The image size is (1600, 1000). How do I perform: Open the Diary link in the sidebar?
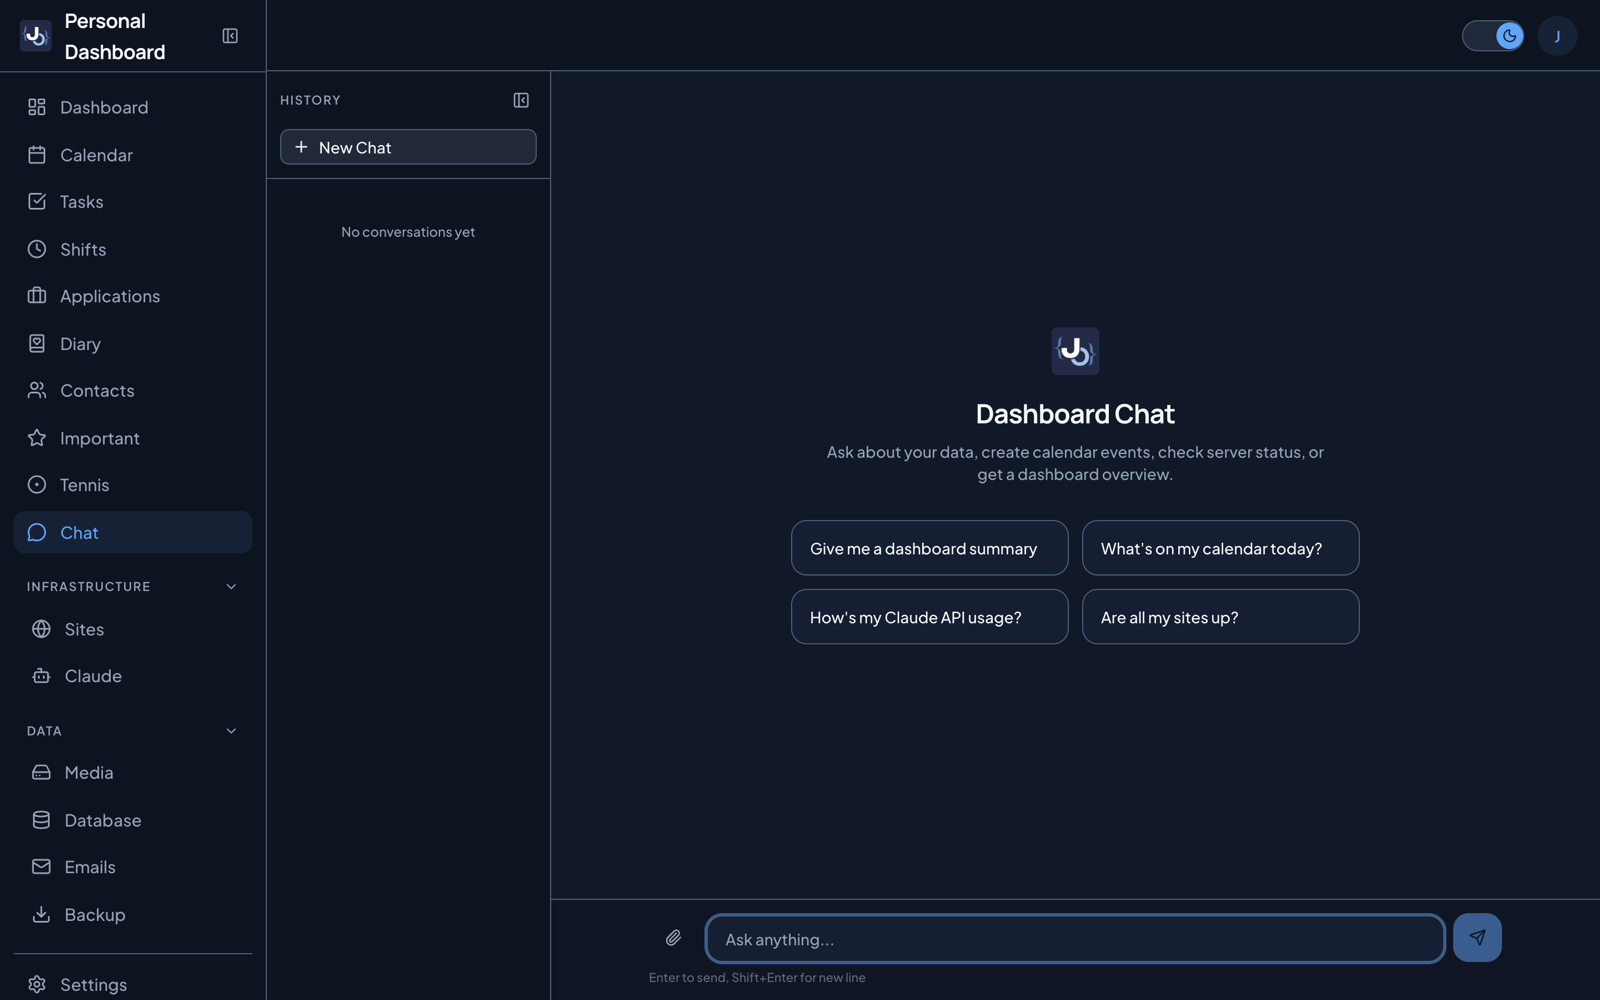coord(133,344)
